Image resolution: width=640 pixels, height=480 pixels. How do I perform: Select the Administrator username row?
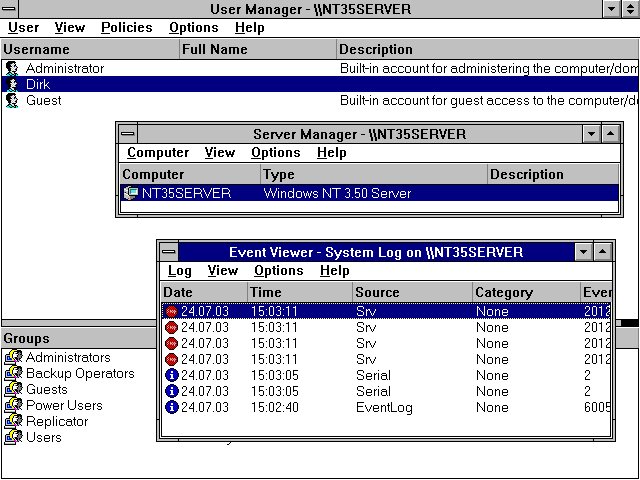click(x=320, y=68)
